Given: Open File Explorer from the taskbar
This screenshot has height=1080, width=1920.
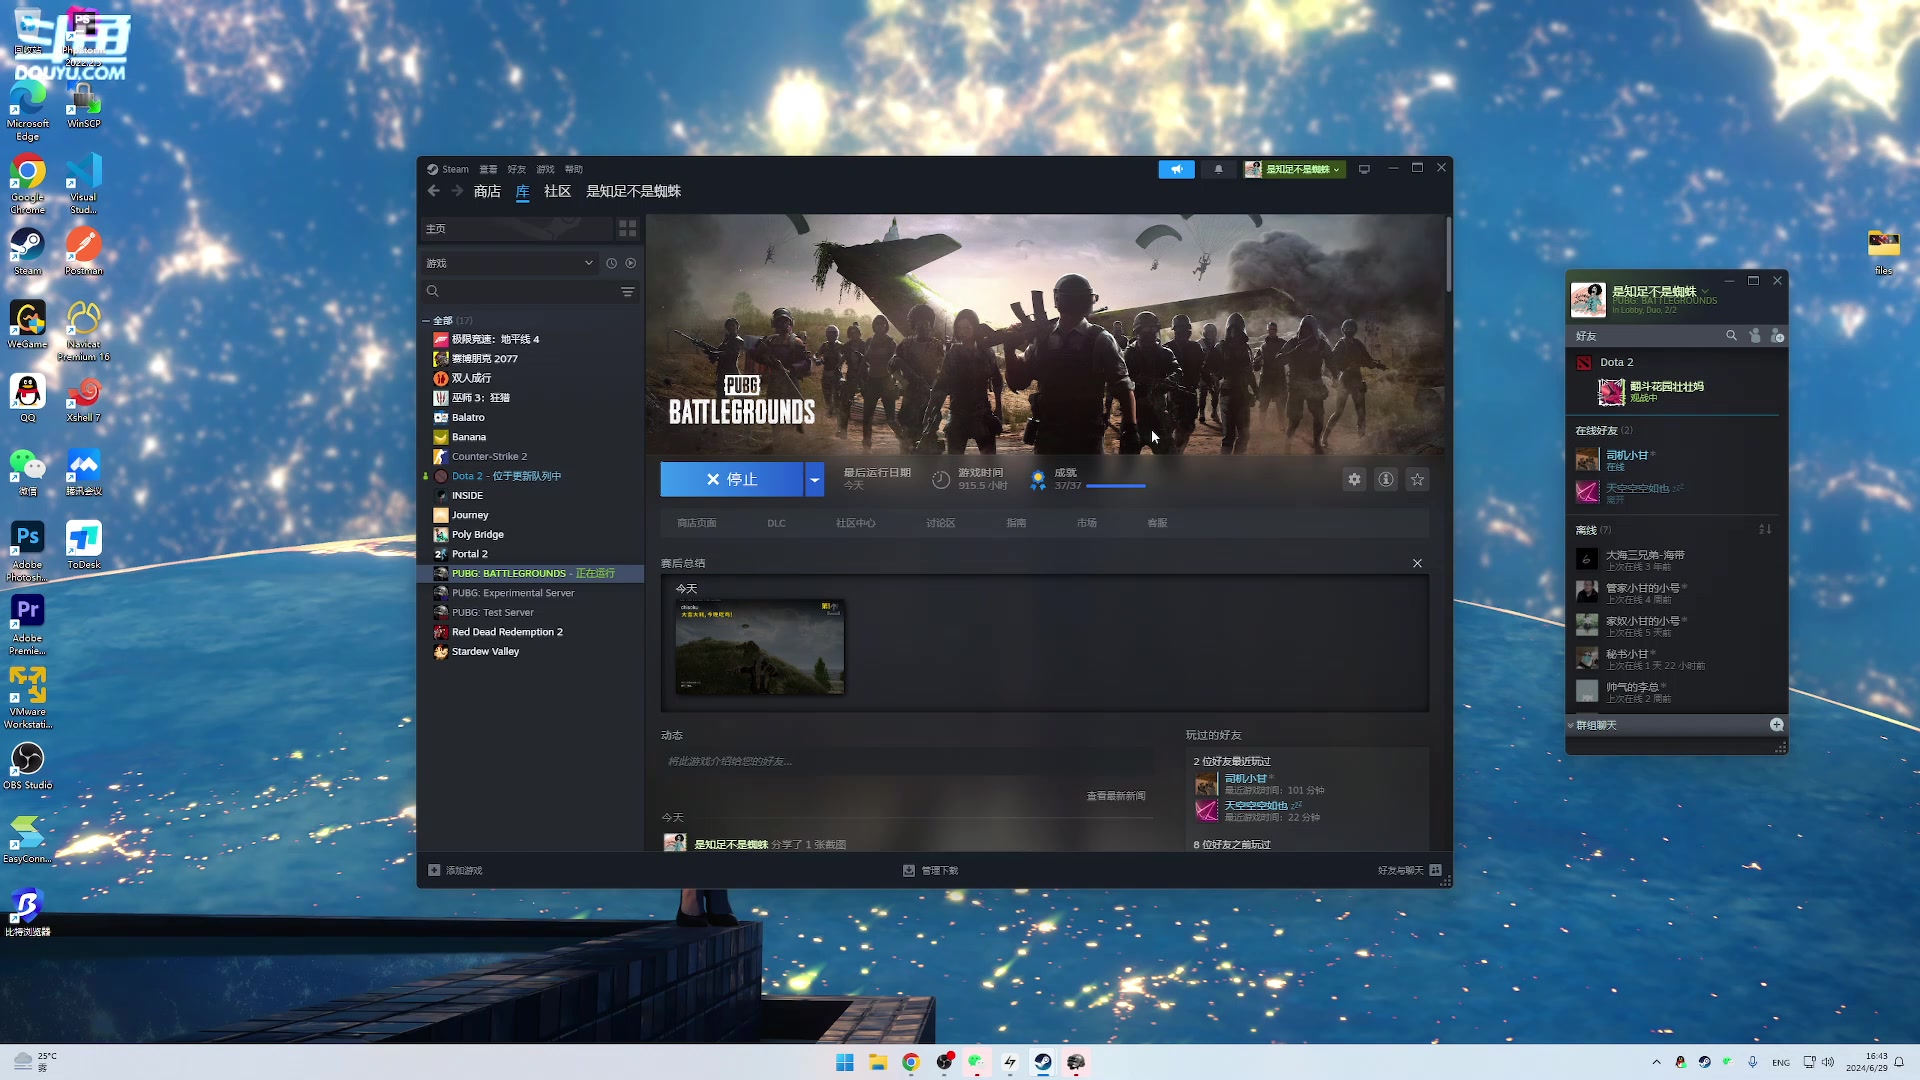Looking at the screenshot, I should pos(878,1062).
